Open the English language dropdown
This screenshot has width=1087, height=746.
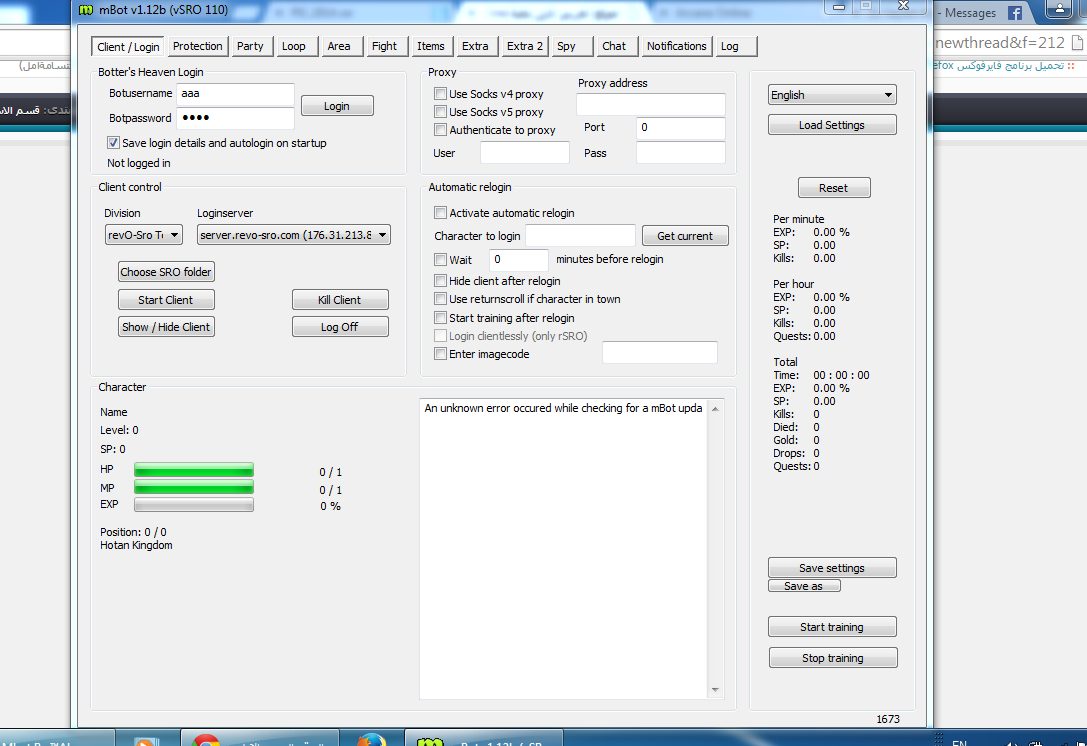click(832, 95)
